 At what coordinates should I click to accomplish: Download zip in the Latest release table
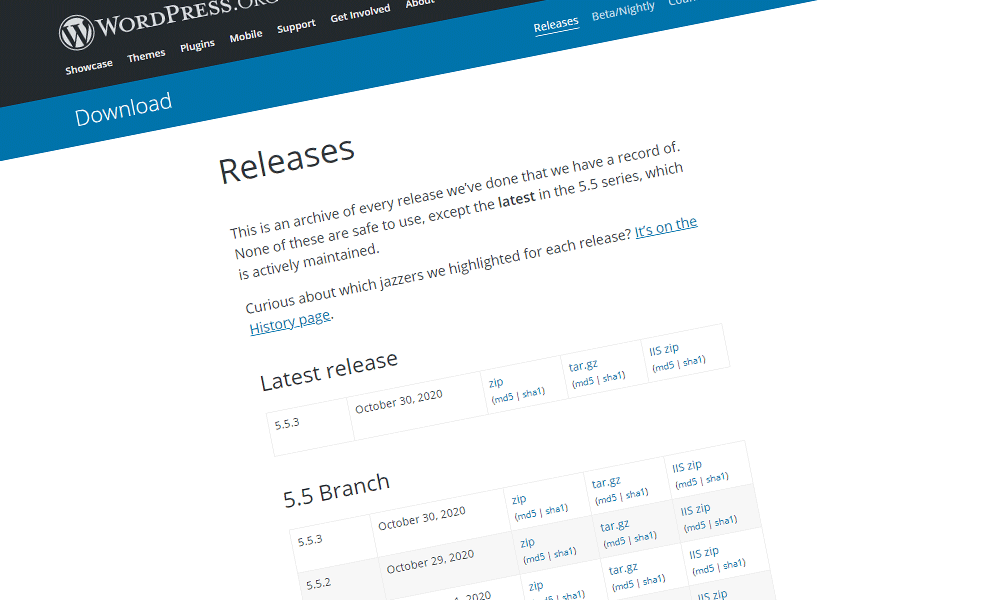[496, 382]
